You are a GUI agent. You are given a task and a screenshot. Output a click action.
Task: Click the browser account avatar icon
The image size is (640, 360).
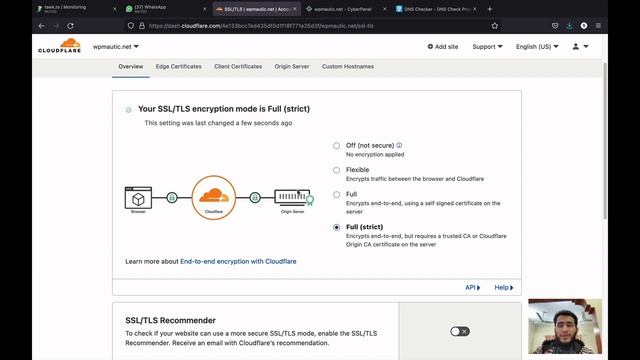584,26
